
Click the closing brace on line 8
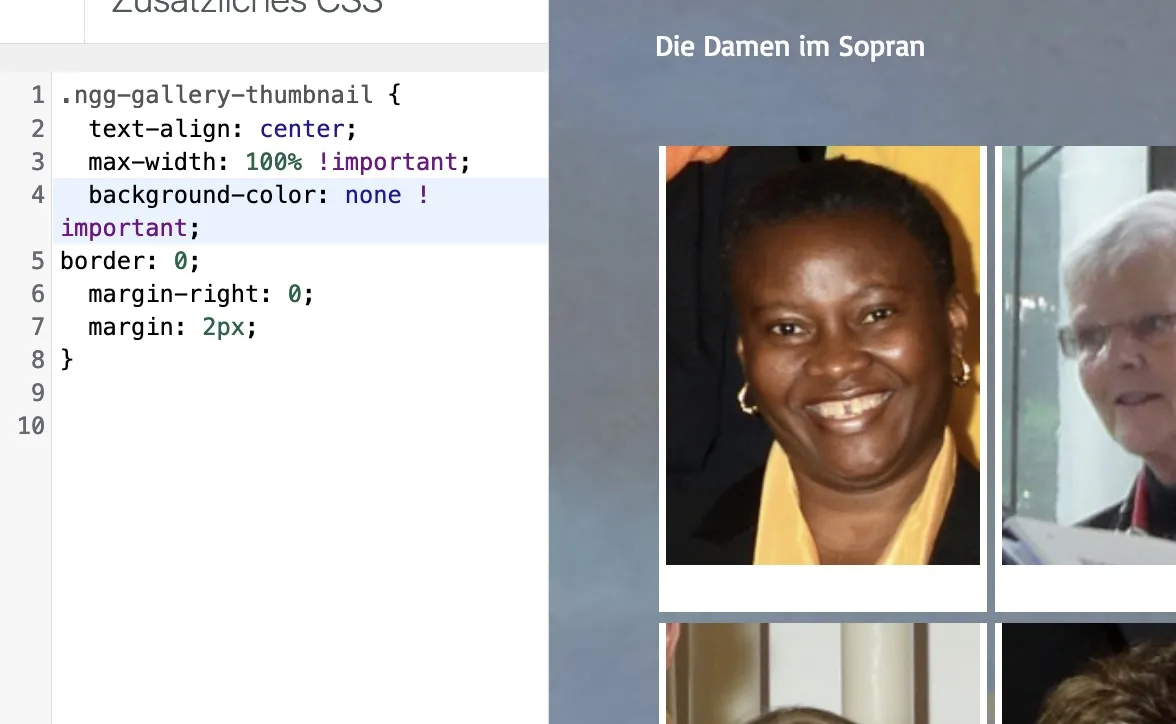pos(67,359)
